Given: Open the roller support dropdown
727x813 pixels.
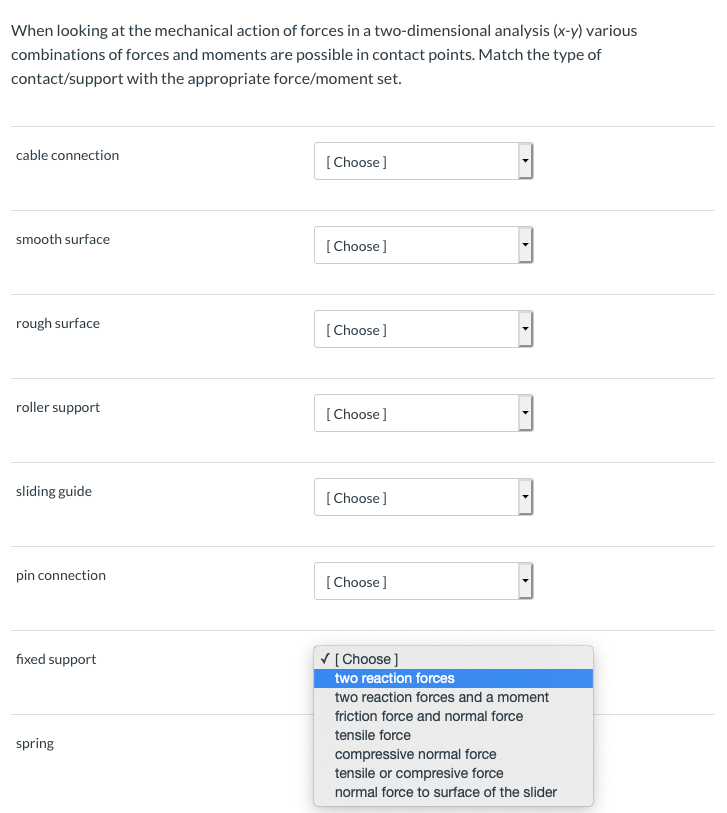Looking at the screenshot, I should (423, 413).
